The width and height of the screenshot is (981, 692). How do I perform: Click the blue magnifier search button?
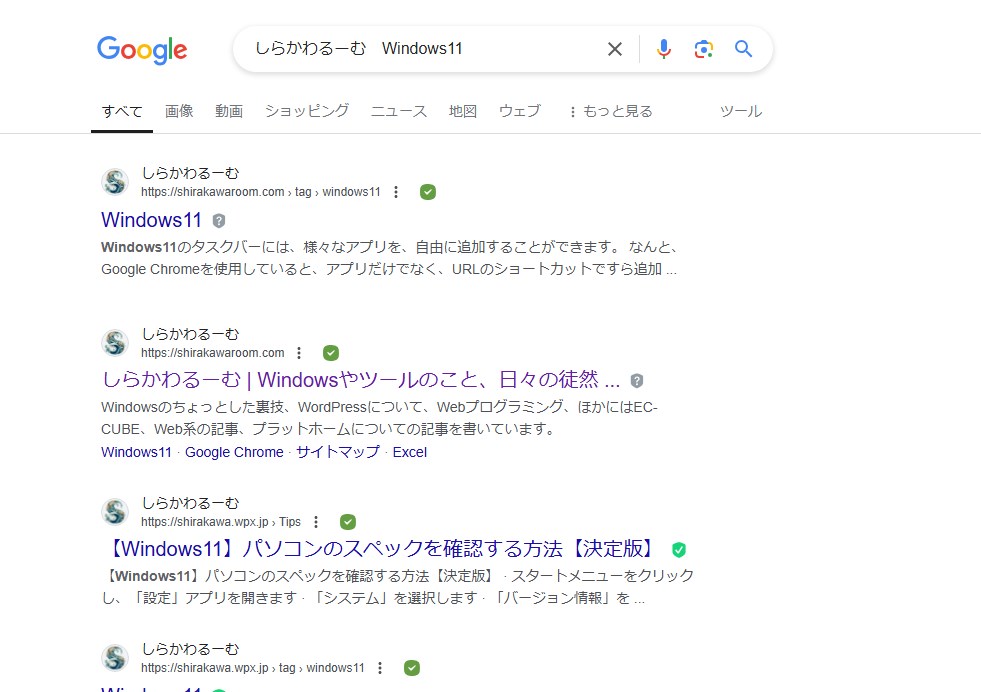pos(743,49)
